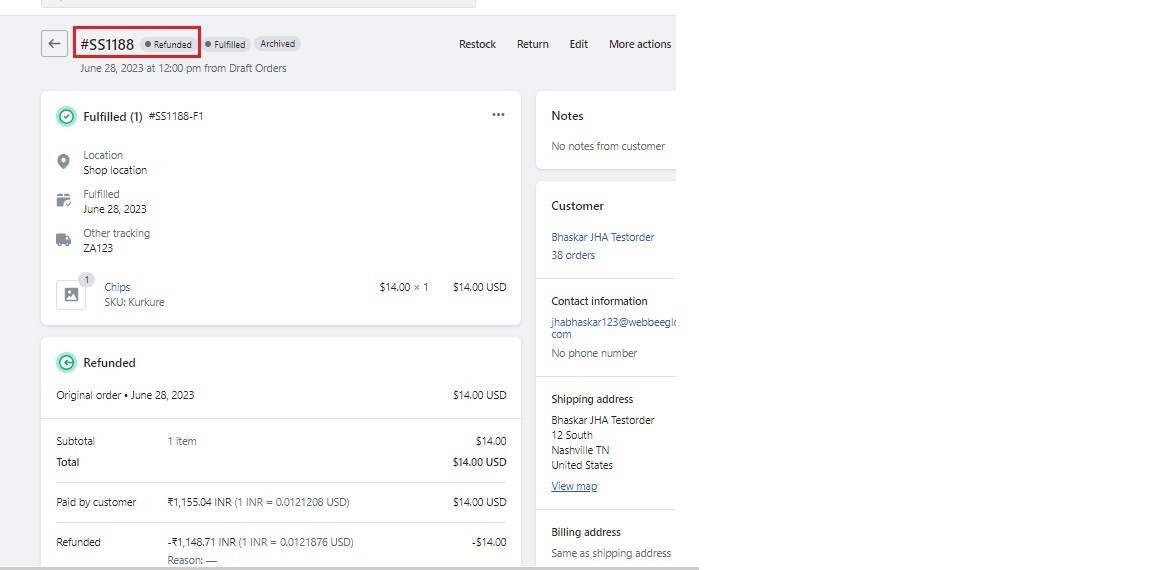Open the More actions menu
Image resolution: width=1169 pixels, height=570 pixels.
coord(640,44)
